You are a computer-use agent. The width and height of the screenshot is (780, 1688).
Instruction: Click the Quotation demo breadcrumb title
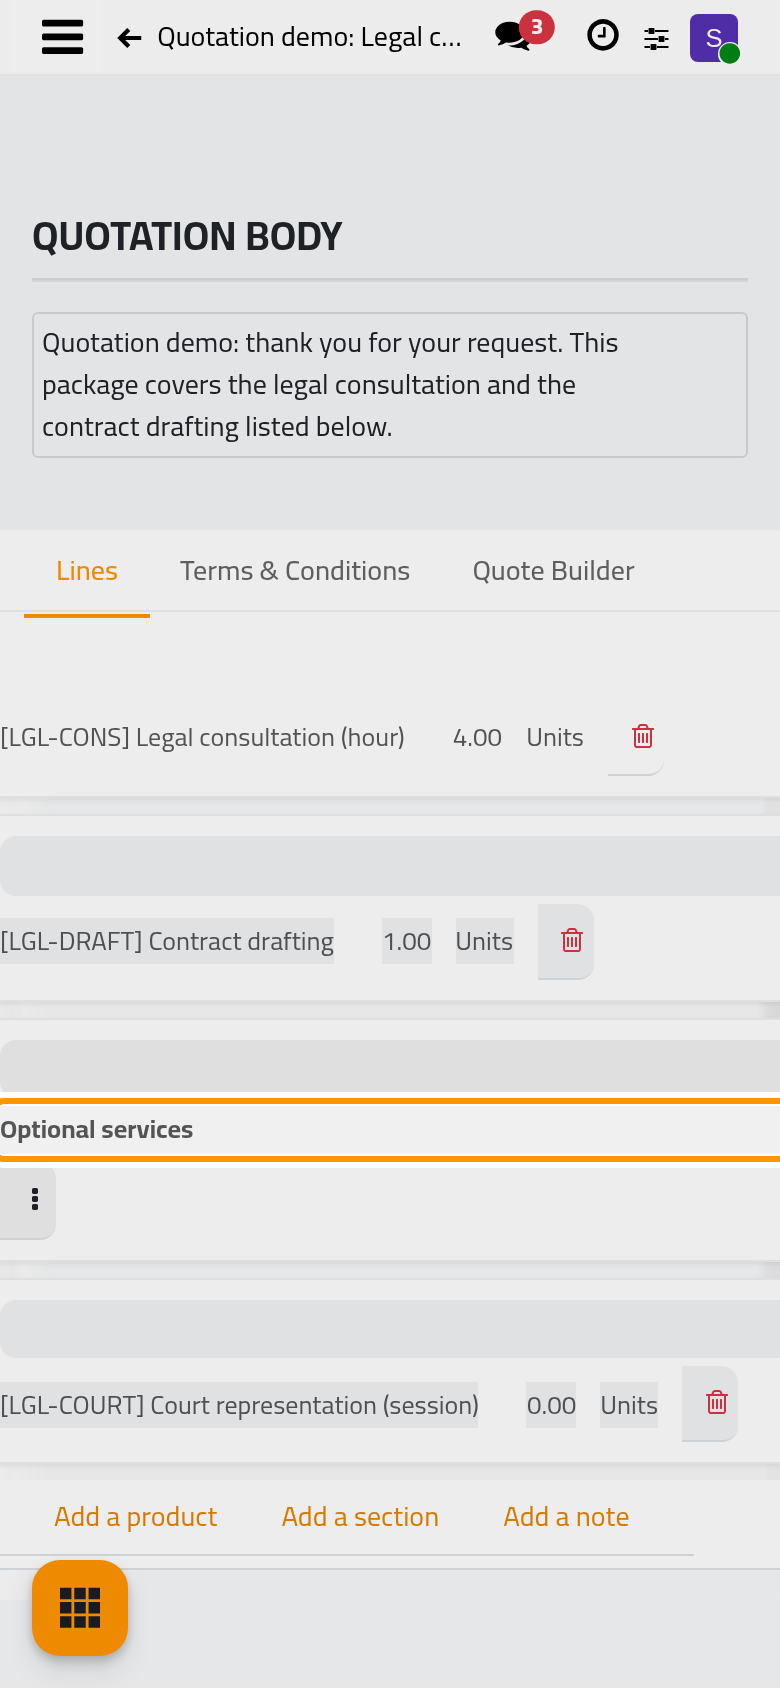point(310,38)
